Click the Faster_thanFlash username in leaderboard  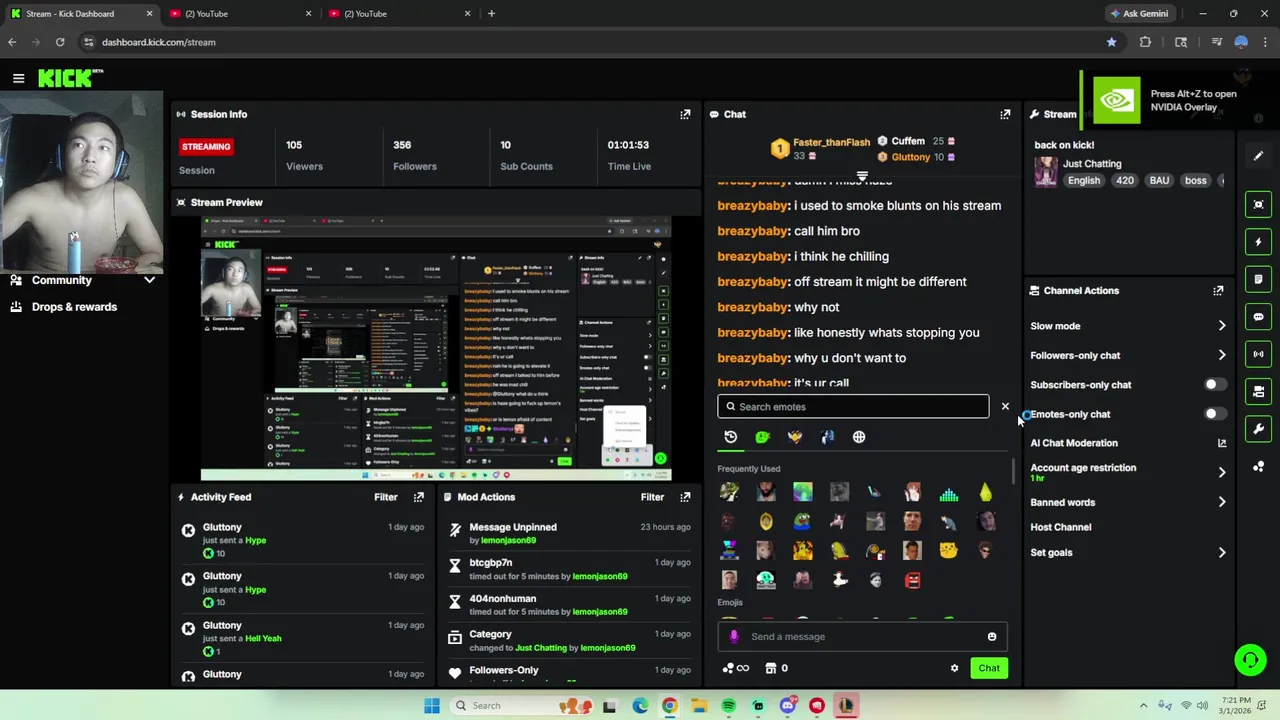[831, 143]
